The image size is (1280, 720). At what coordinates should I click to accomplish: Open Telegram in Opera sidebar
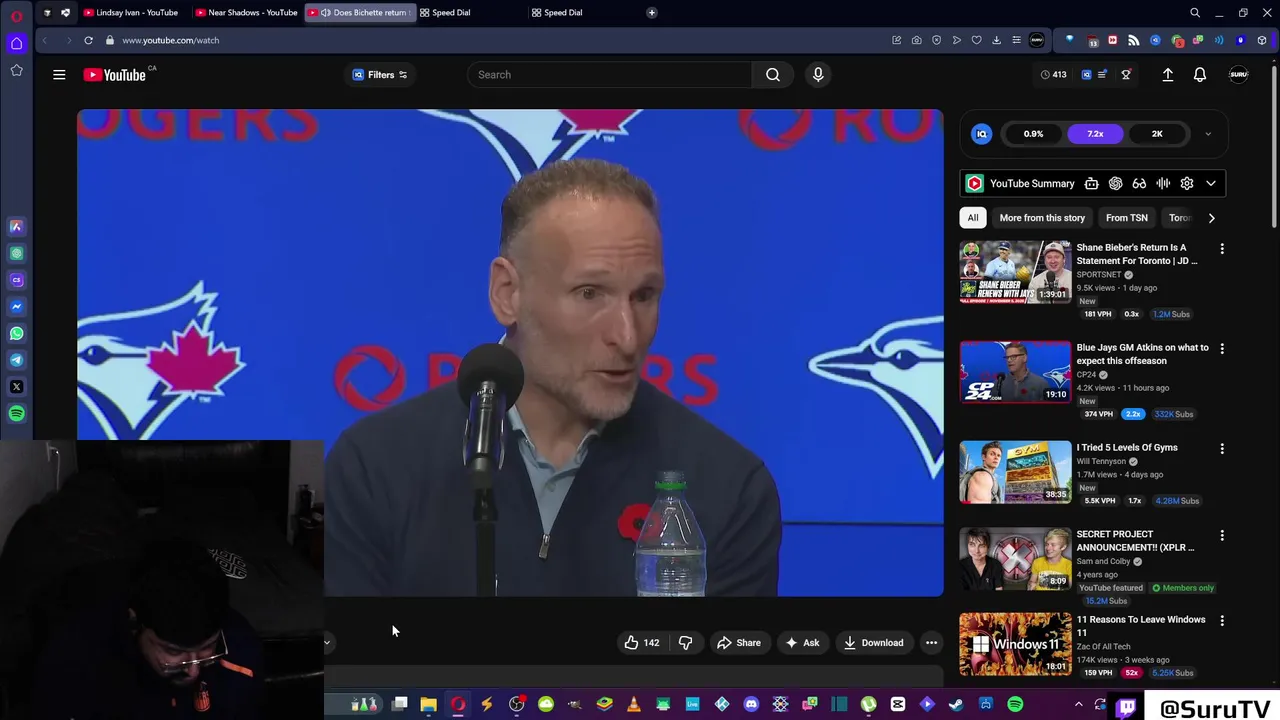16,360
